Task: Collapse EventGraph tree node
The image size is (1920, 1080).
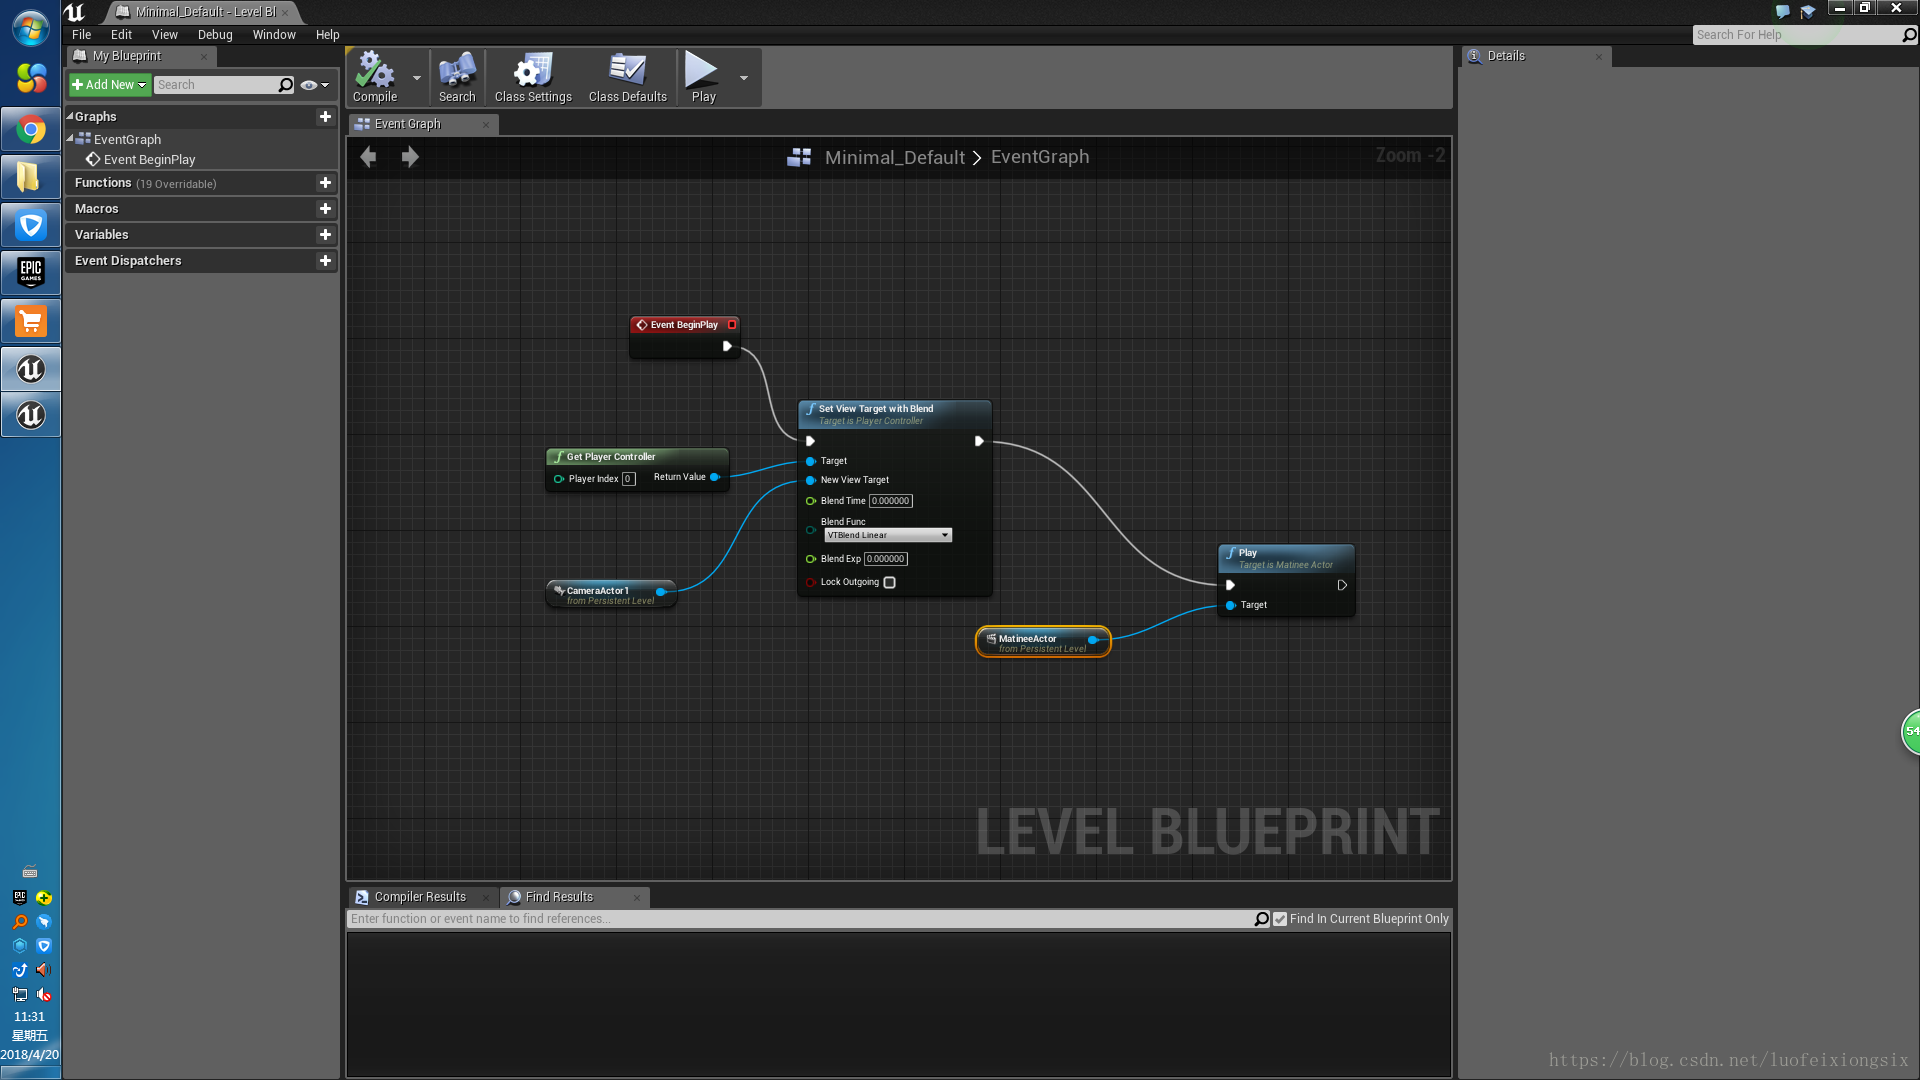Action: 70,139
